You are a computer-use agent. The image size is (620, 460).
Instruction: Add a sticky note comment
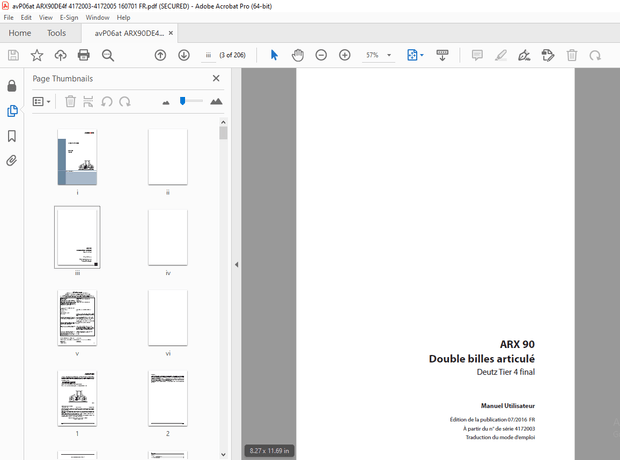click(477, 55)
